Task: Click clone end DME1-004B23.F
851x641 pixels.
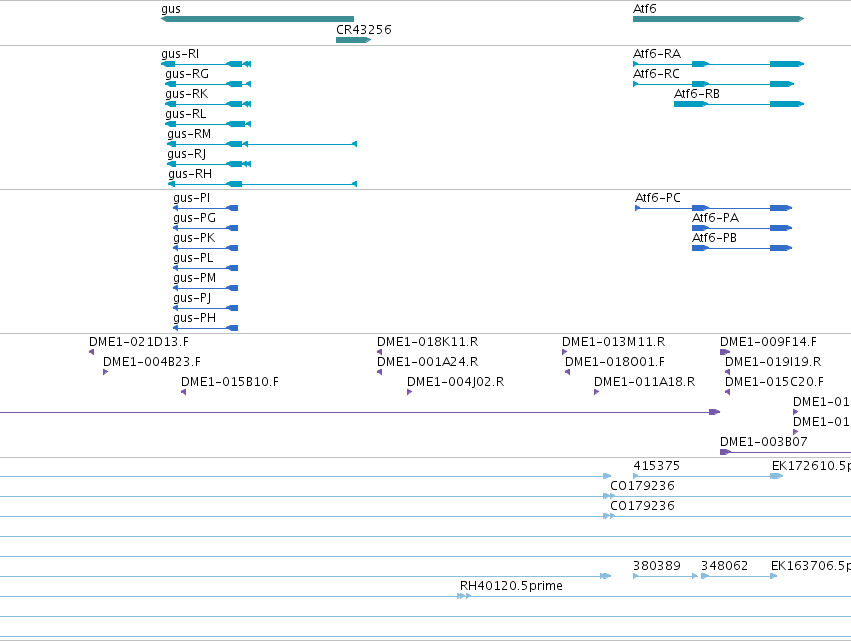Action: 105,372
